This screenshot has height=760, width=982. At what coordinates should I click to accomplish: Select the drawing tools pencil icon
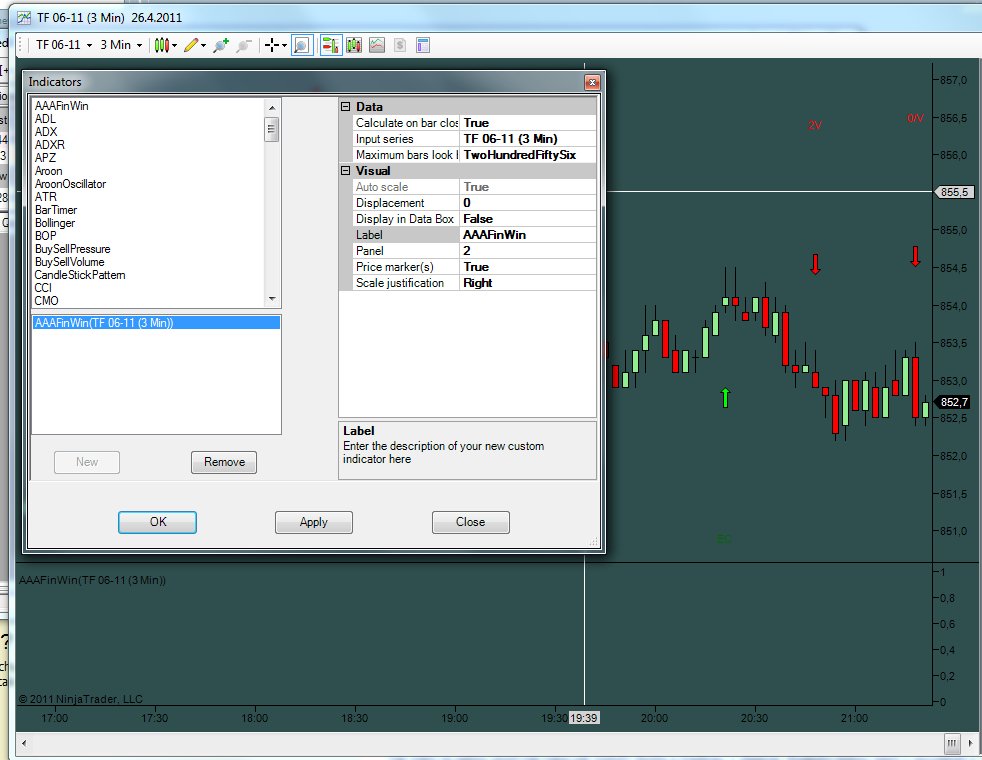(191, 45)
